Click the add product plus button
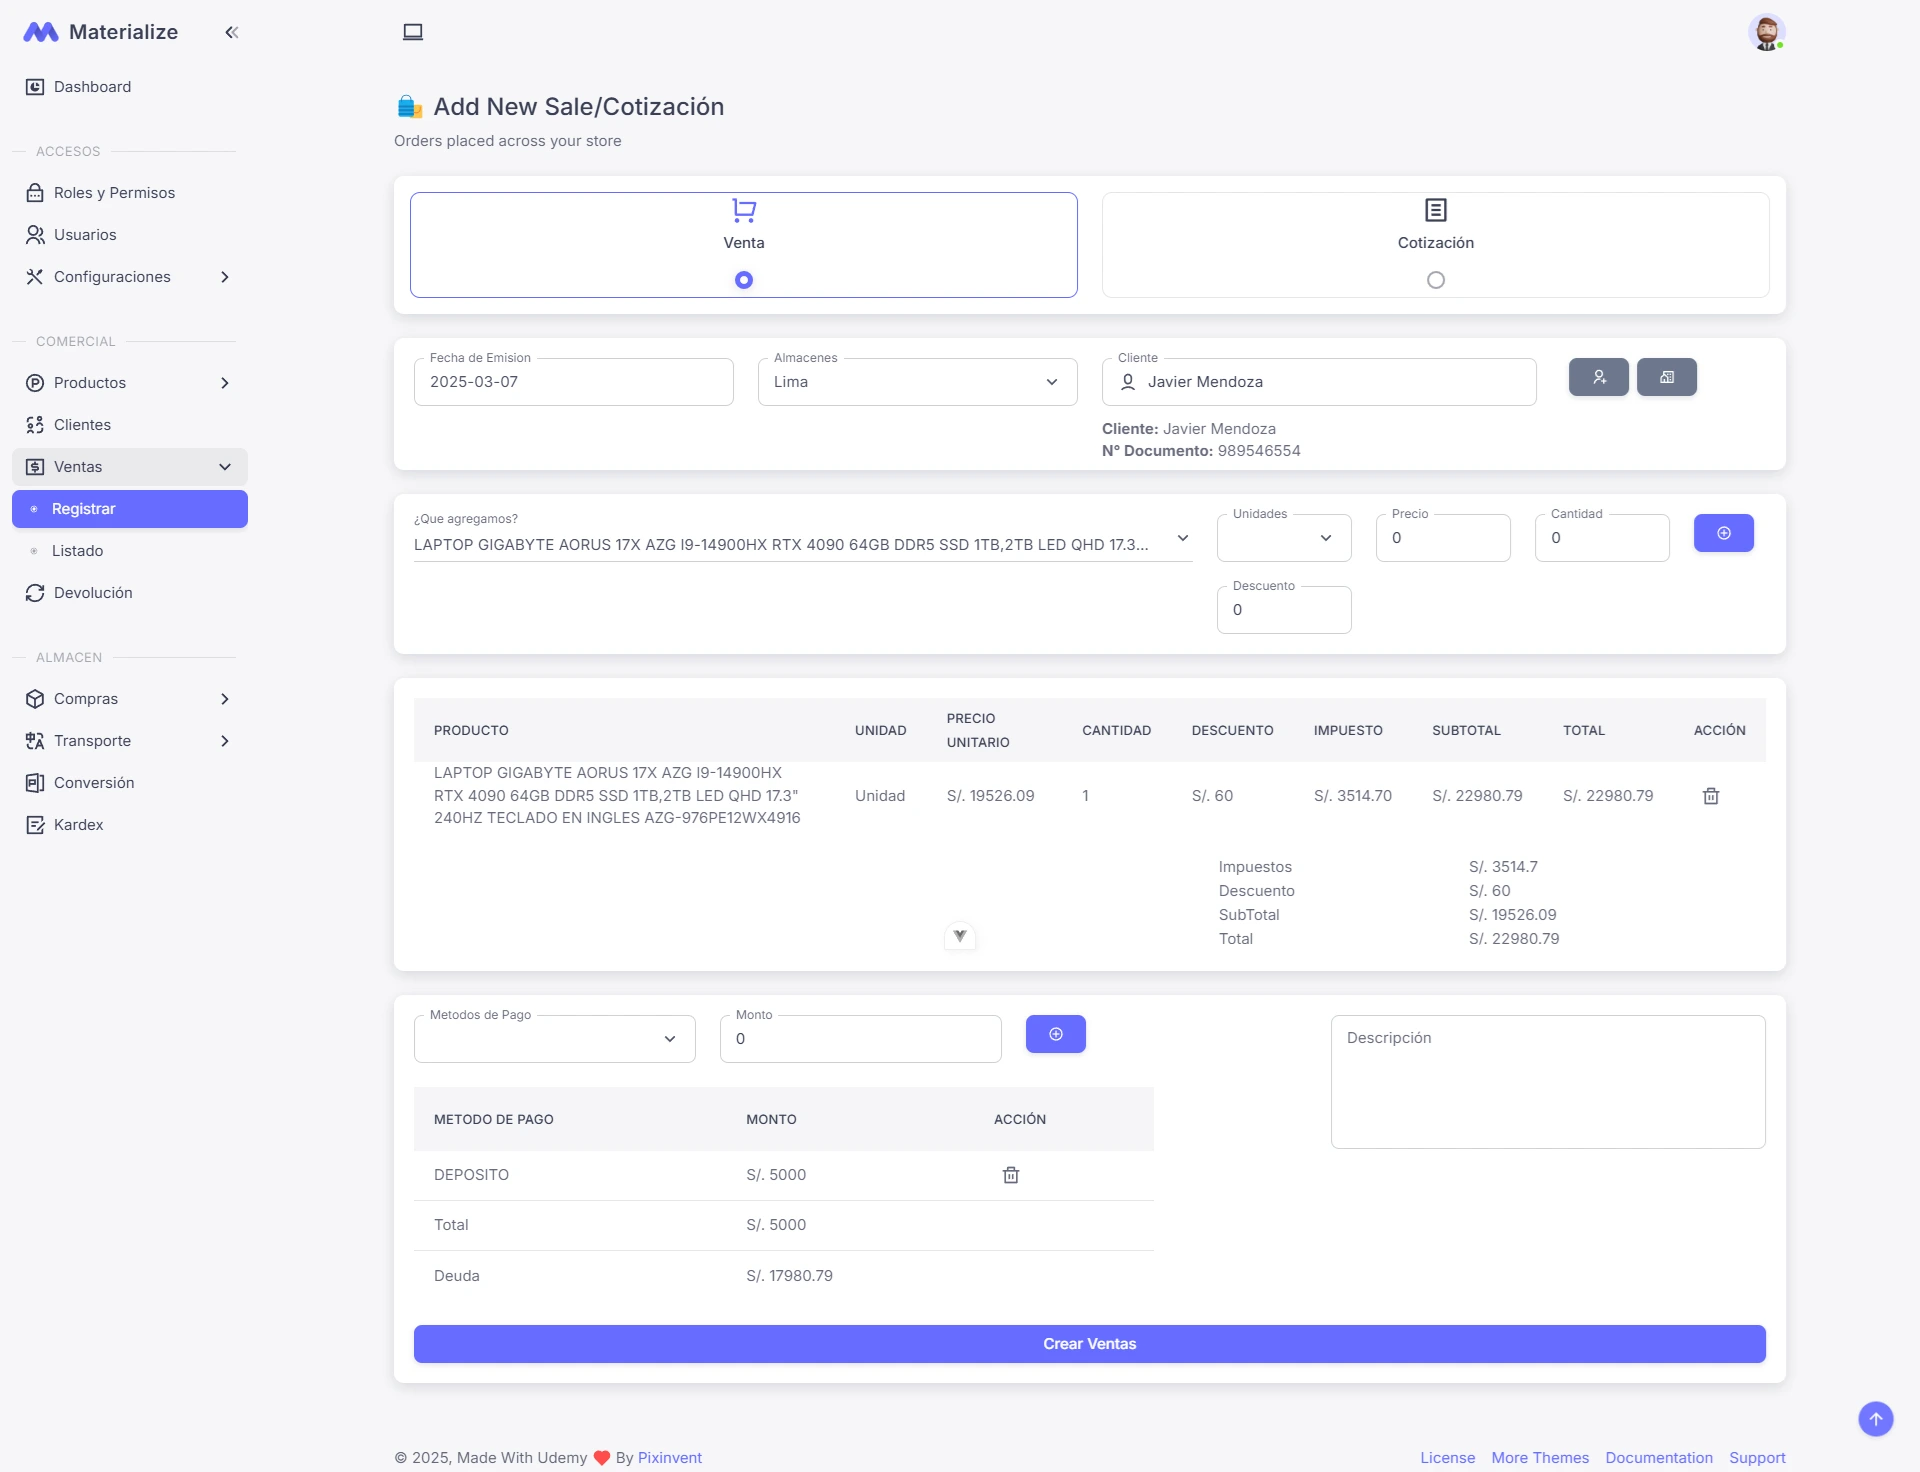The image size is (1920, 1472). click(1723, 533)
